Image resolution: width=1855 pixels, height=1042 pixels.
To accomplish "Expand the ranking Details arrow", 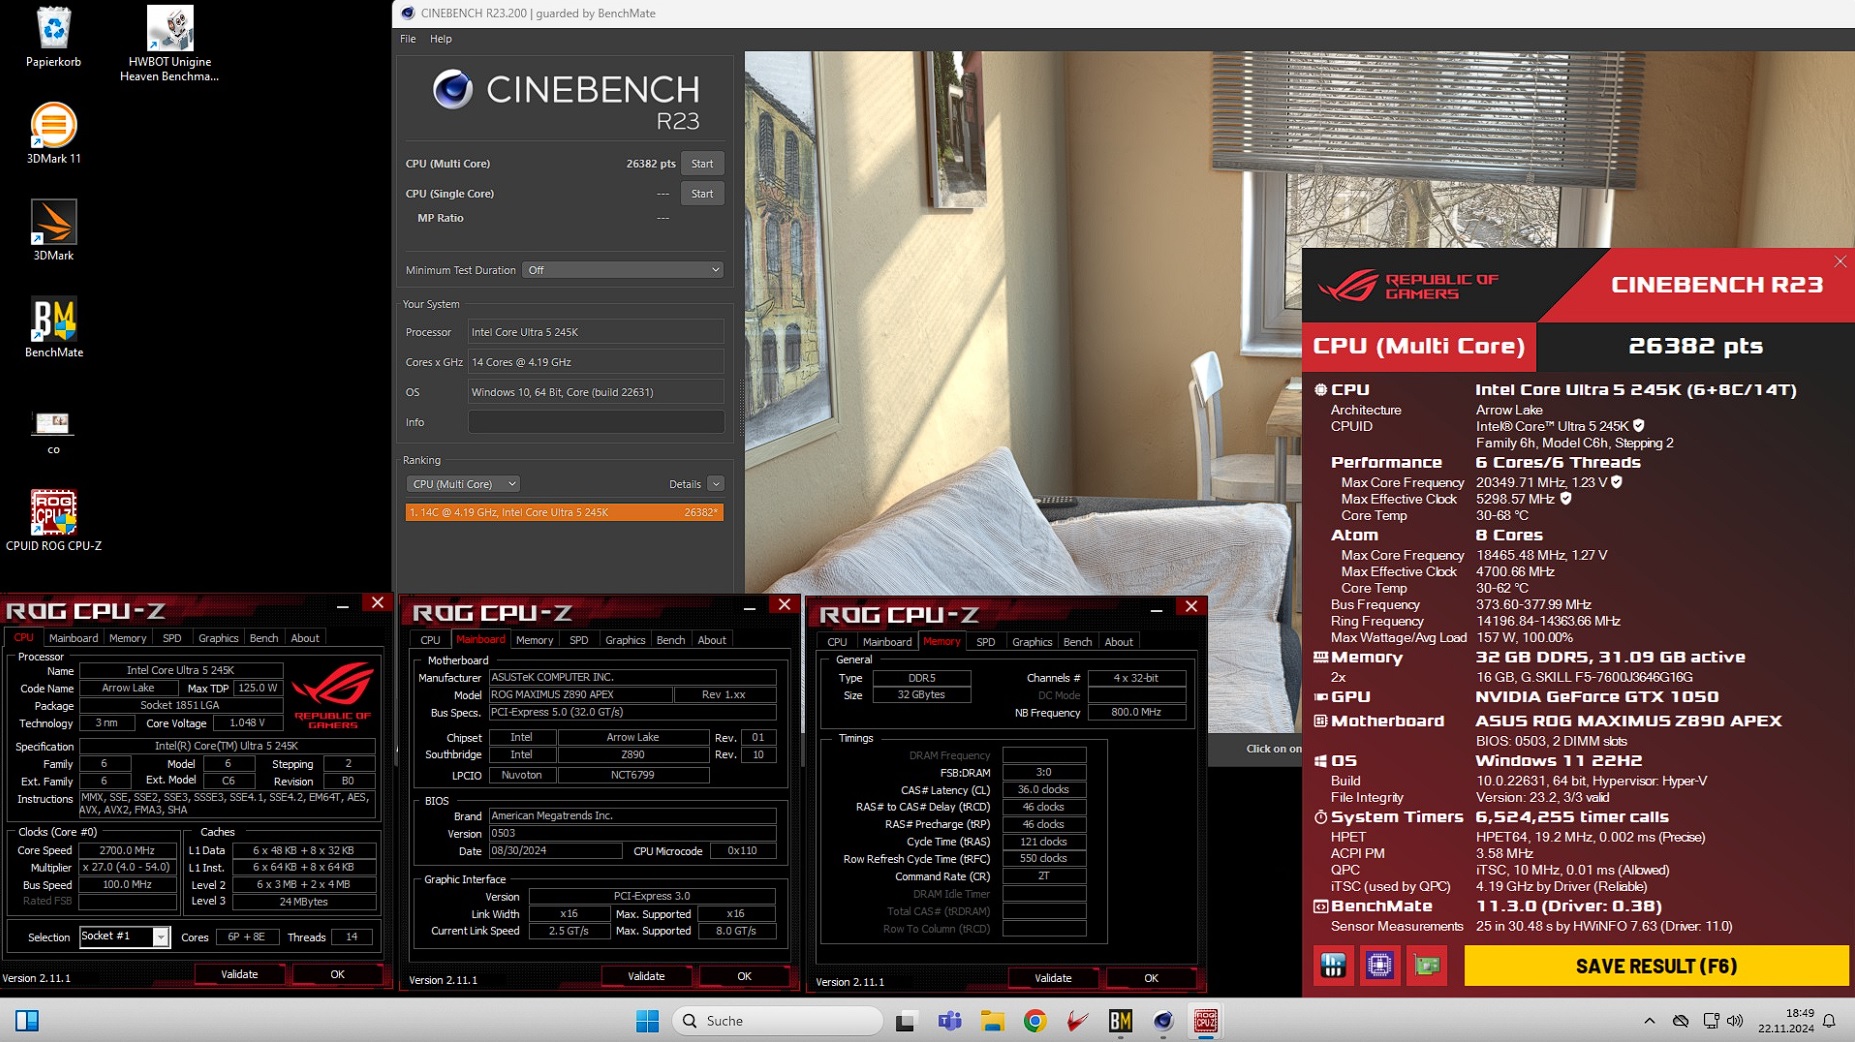I will (716, 484).
